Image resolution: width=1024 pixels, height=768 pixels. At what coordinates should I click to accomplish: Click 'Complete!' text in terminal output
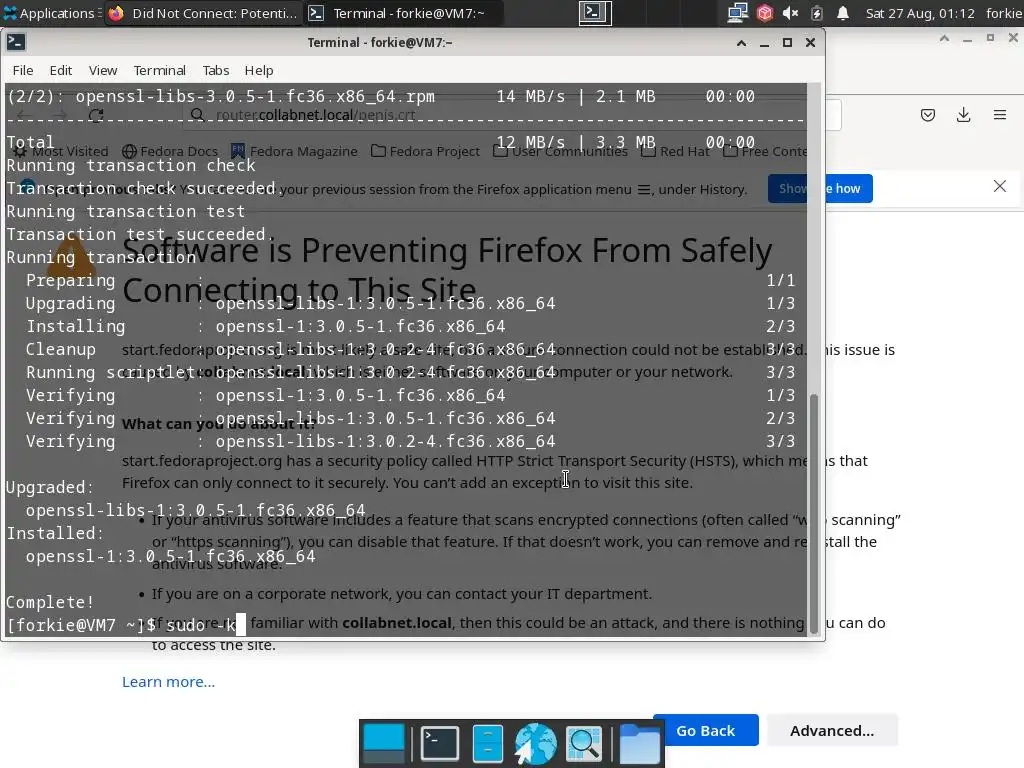point(50,602)
